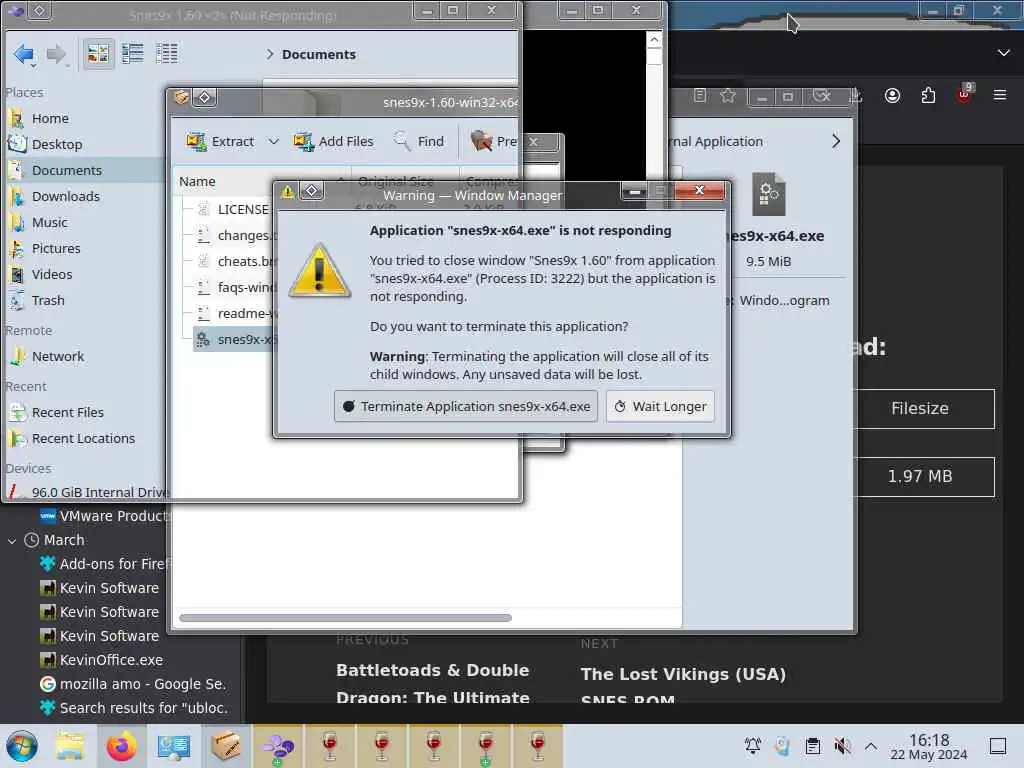Open the Extract dropdown arrow

point(274,141)
